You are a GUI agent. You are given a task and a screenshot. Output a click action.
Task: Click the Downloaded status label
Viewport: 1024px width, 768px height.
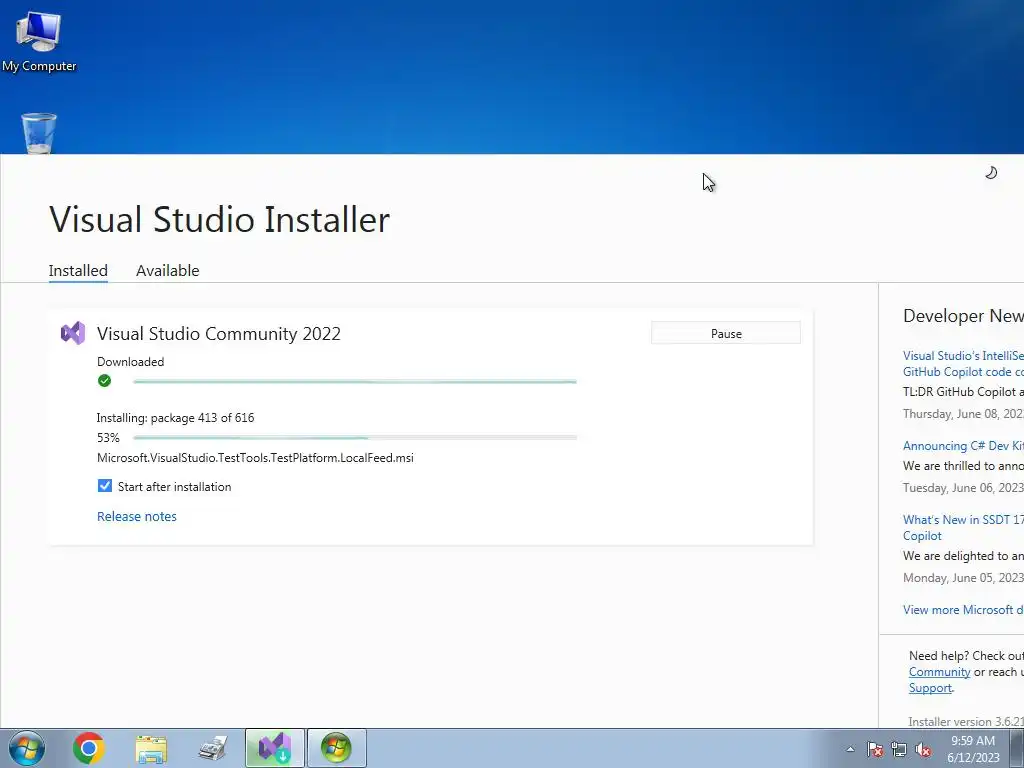[131, 361]
